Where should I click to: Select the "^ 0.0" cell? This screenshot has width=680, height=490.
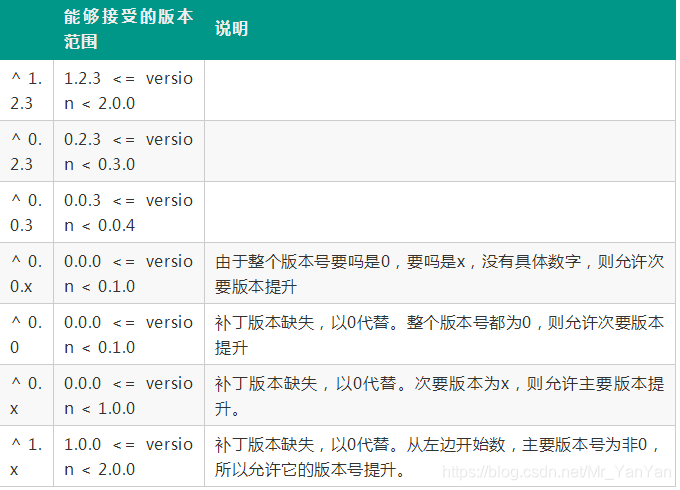click(x=27, y=334)
